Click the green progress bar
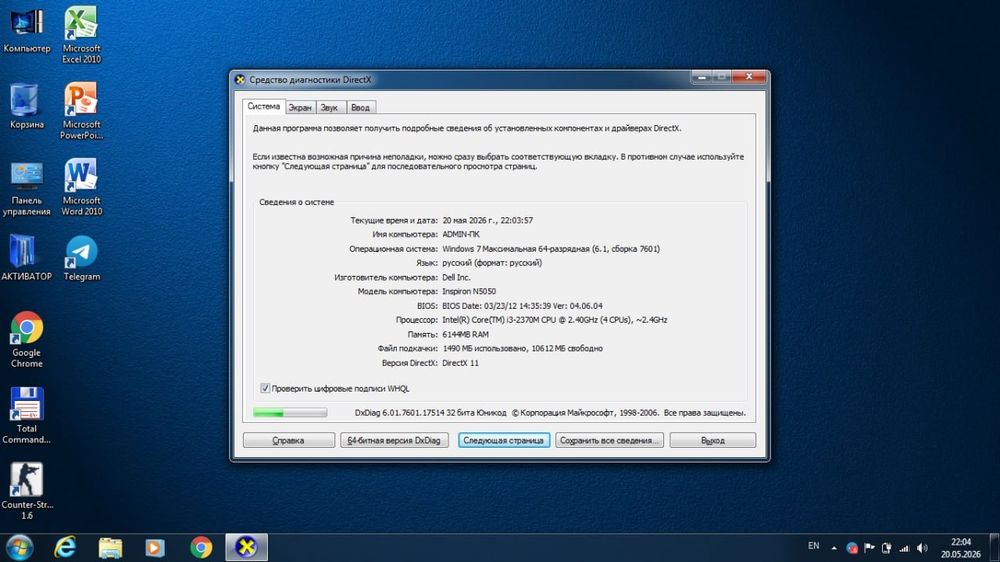 [x=290, y=413]
